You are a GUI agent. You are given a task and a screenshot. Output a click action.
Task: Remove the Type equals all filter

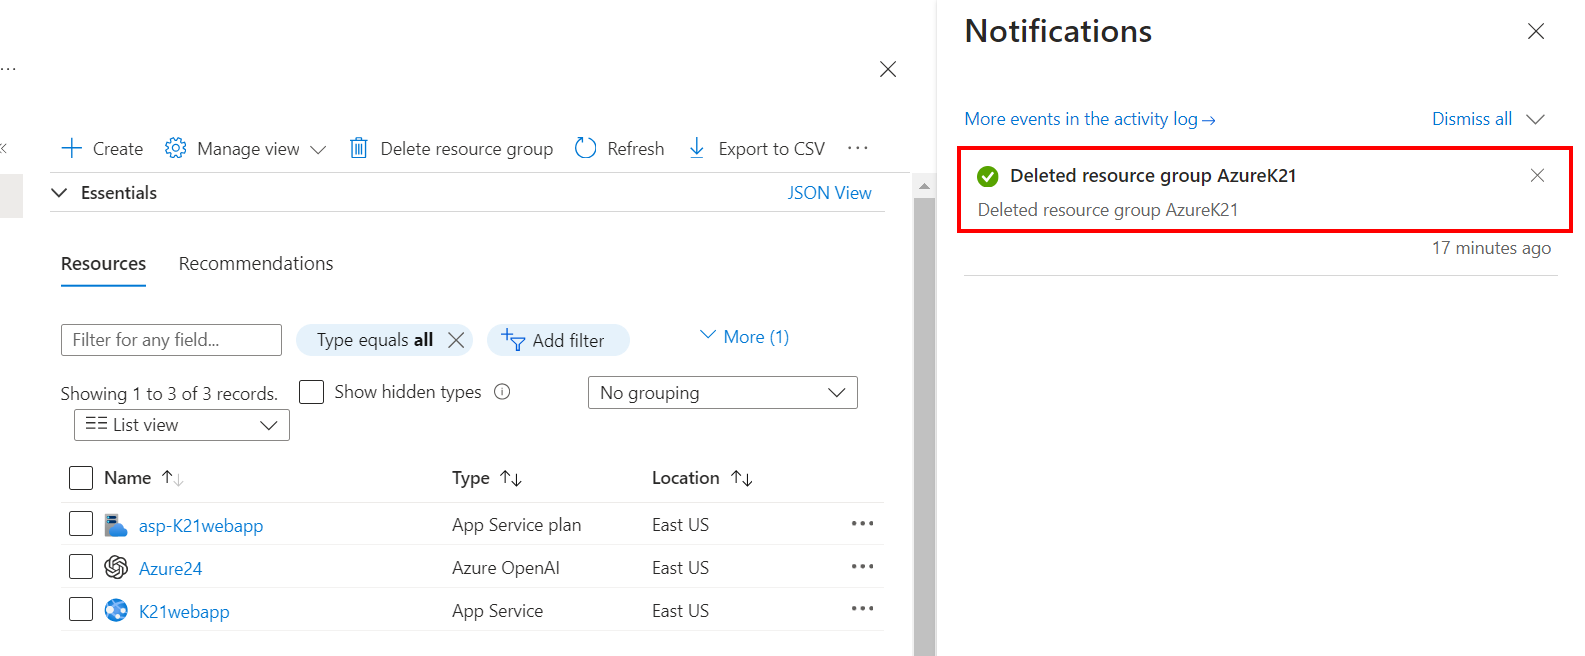[456, 340]
